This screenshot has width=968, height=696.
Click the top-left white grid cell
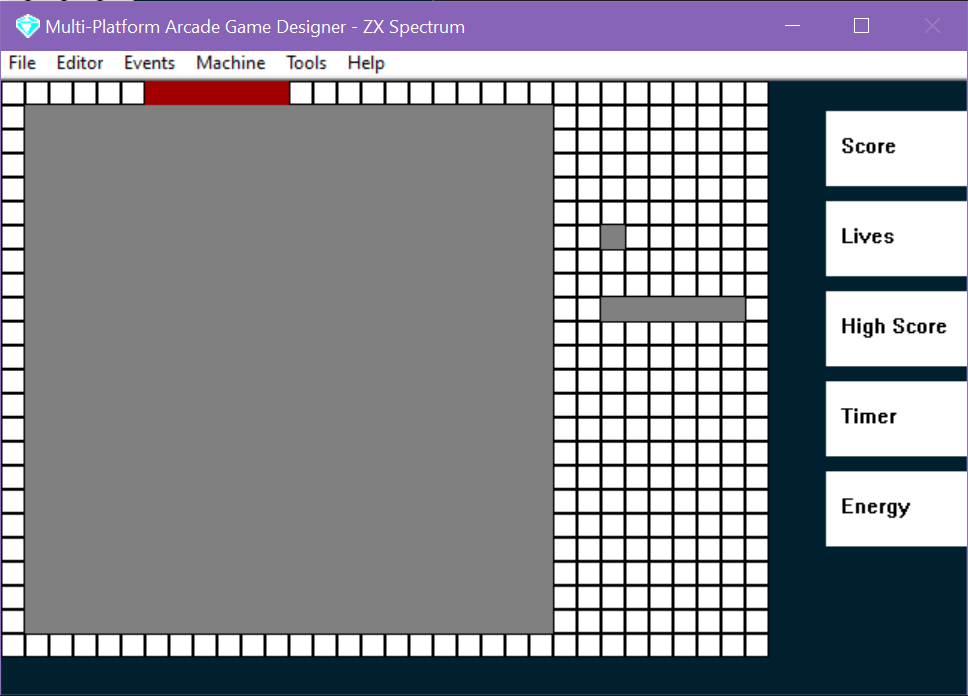coord(13,93)
